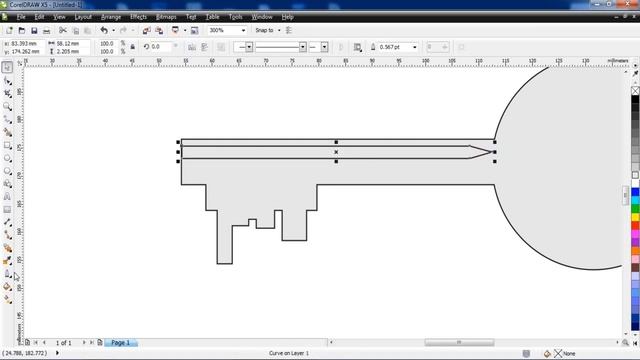The height and width of the screenshot is (360, 640).
Task: Open the File menu
Action: 21,17
